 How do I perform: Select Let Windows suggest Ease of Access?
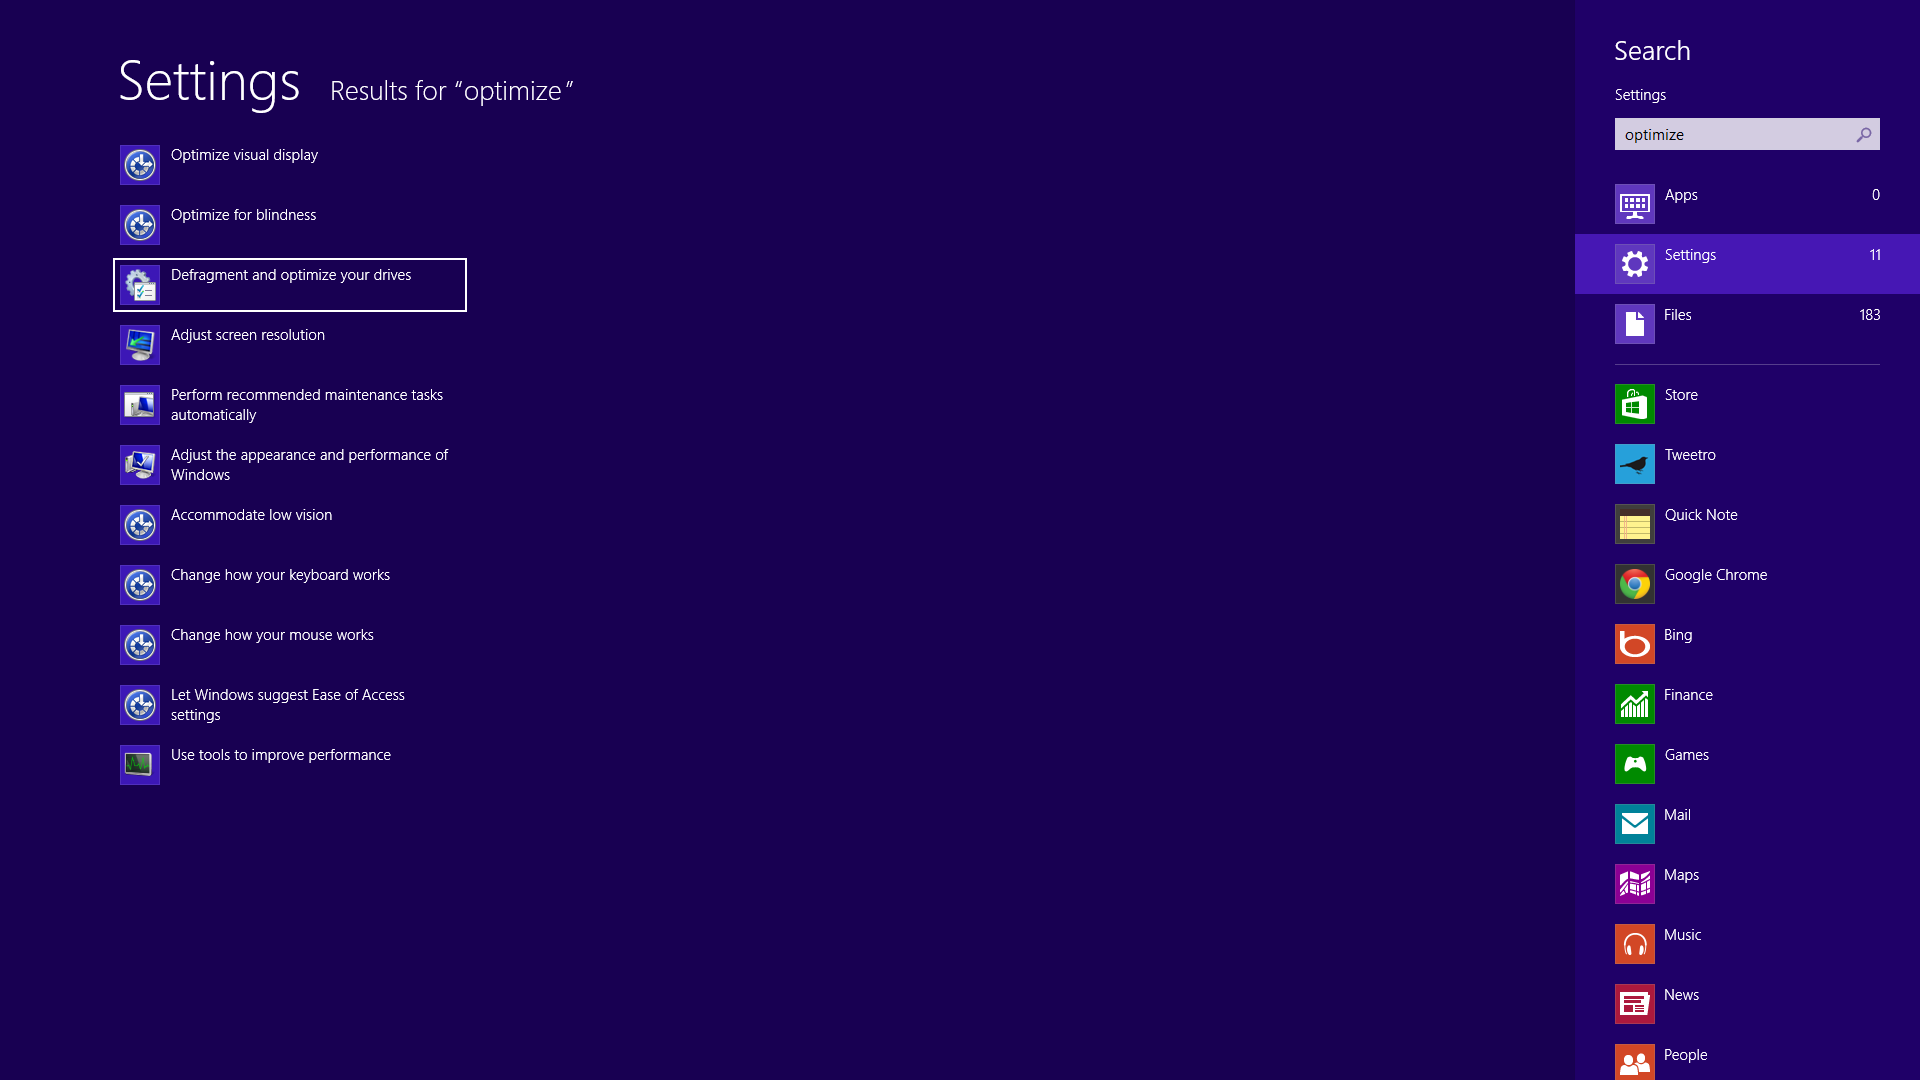(287, 703)
